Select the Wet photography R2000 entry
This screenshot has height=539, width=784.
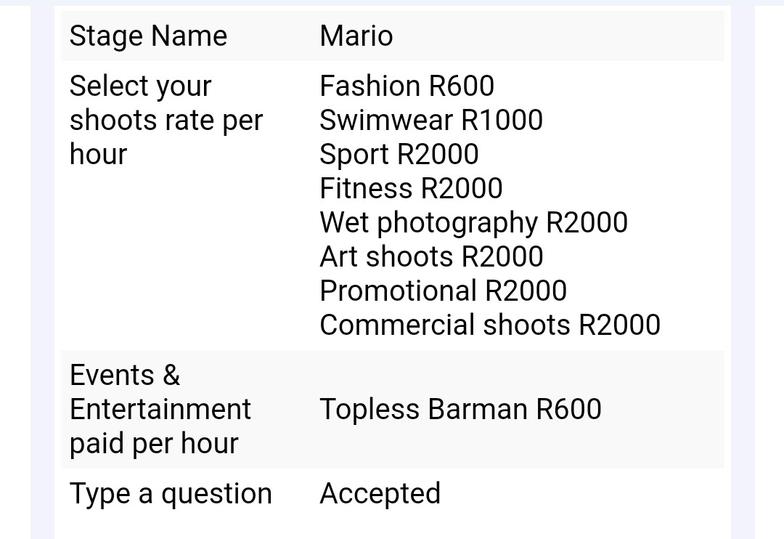coord(474,223)
